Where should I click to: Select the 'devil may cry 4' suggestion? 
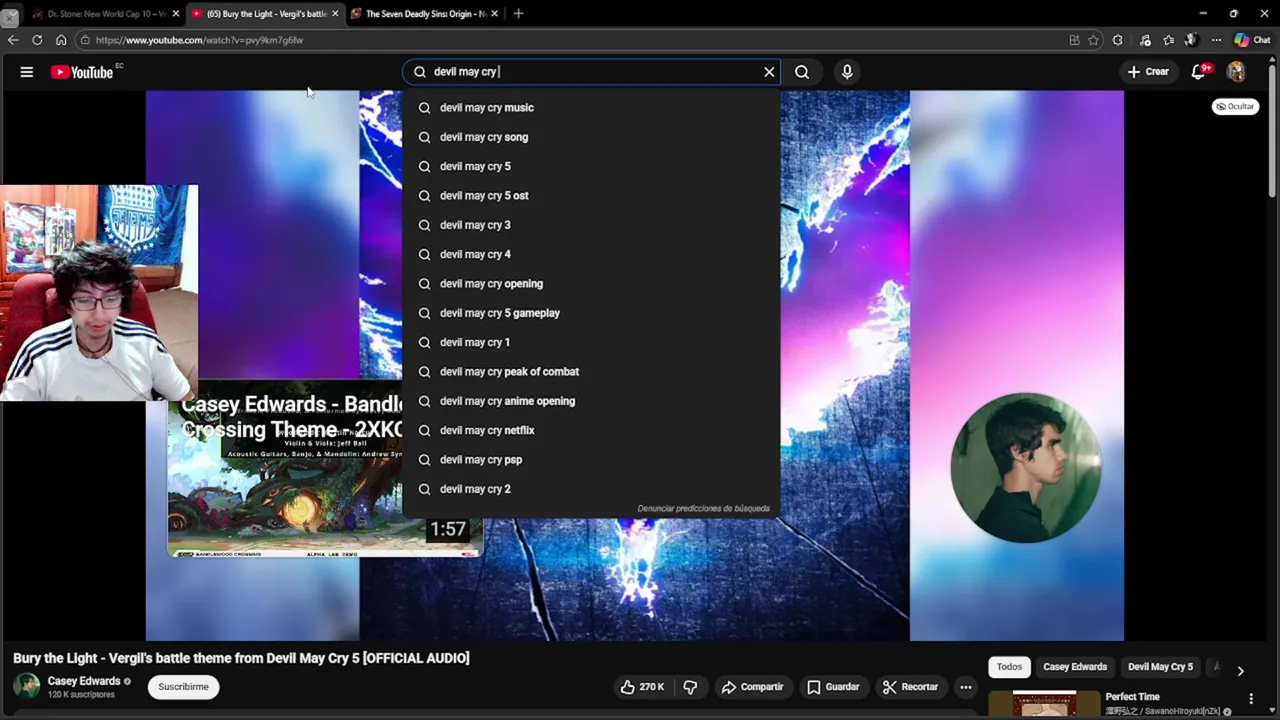coord(591,254)
